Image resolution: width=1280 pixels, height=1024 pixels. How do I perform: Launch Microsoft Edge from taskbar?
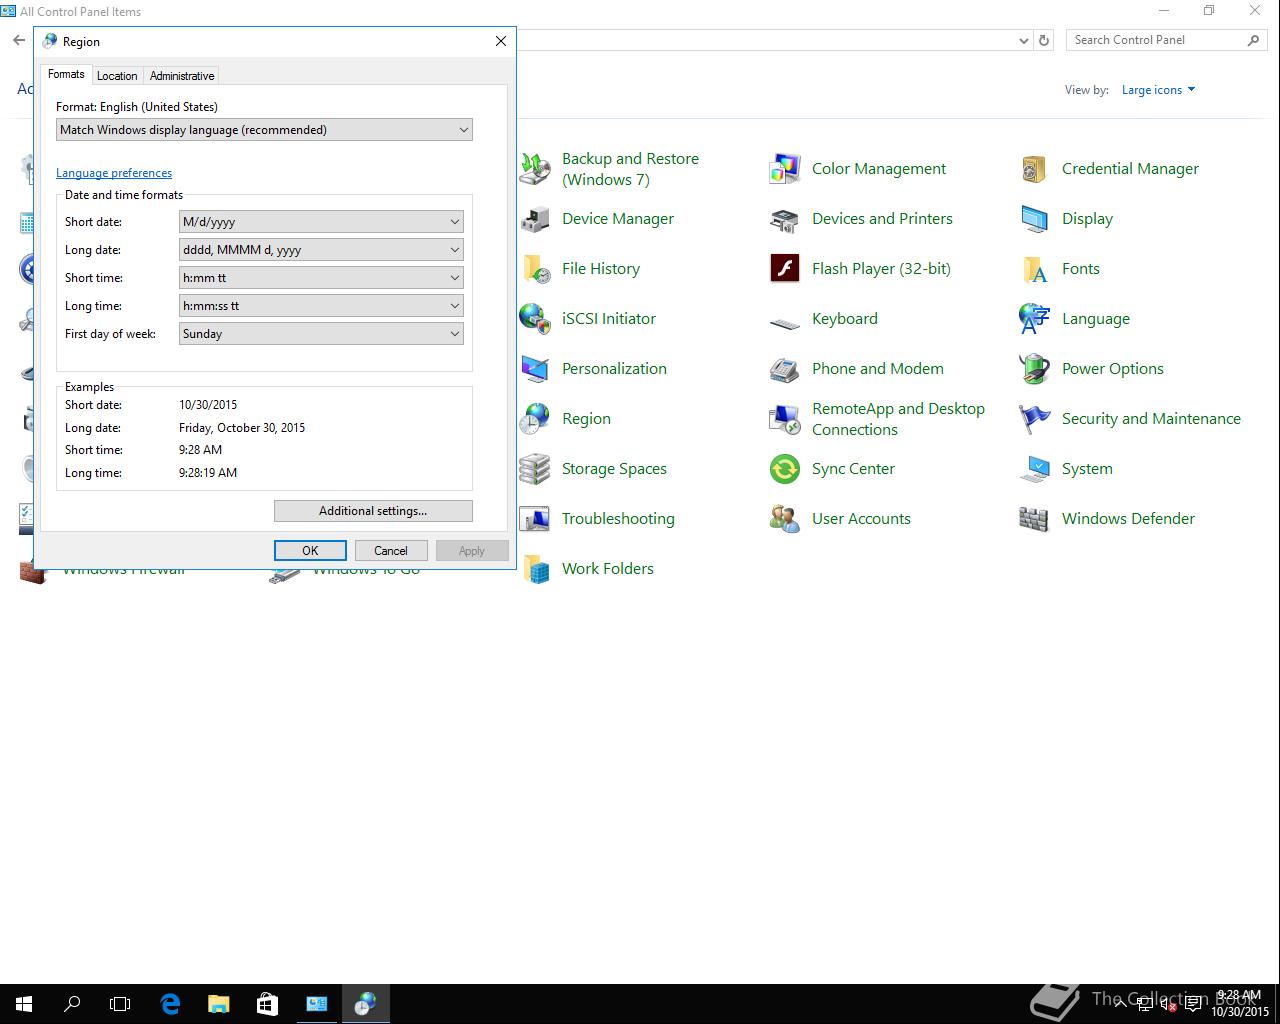(170, 1004)
